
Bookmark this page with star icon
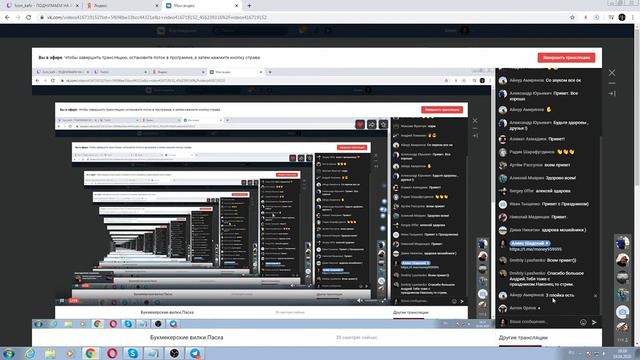click(x=572, y=18)
